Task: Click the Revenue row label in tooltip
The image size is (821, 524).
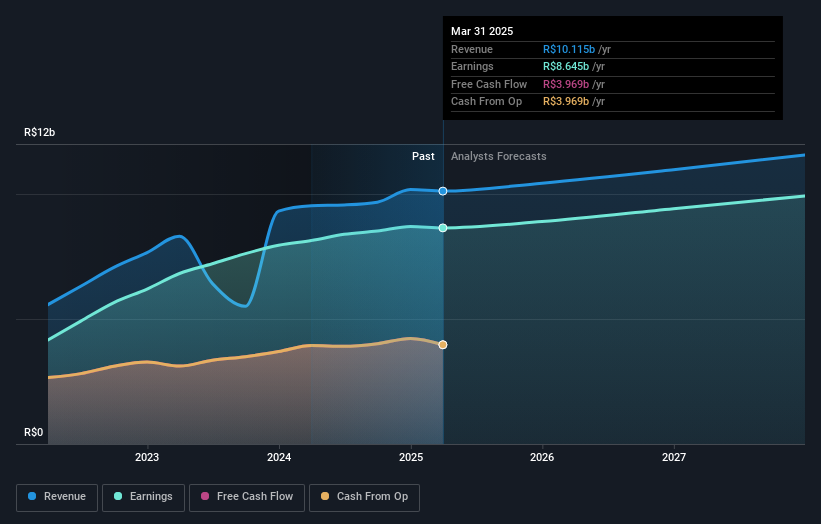Action: [x=472, y=49]
